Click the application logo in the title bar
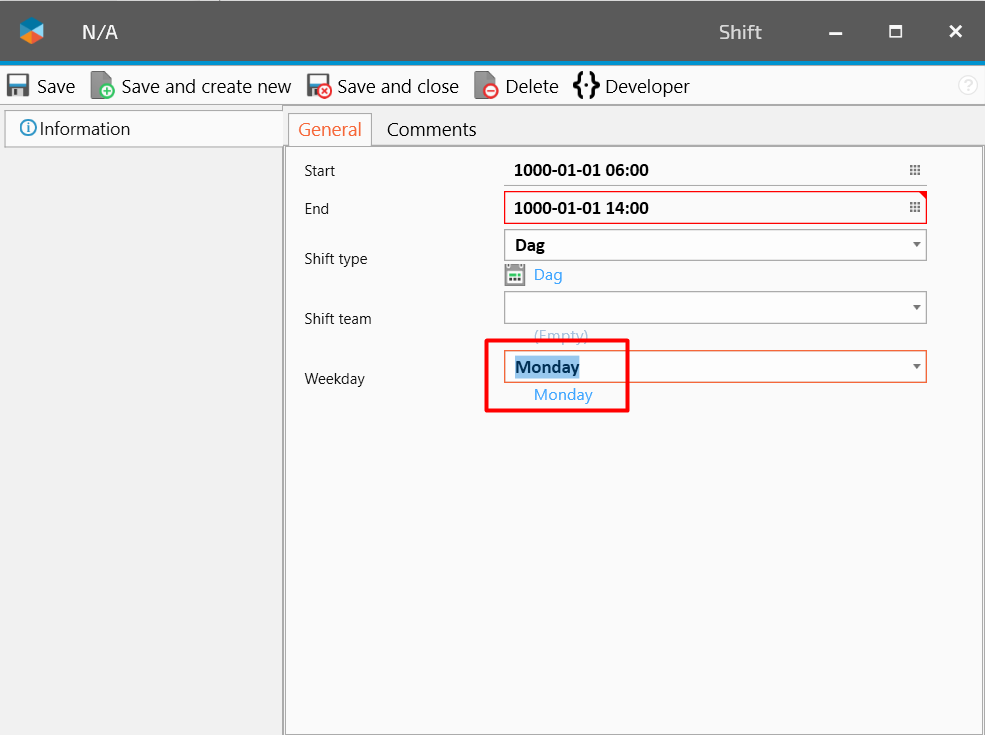Viewport: 985px width, 735px height. point(32,32)
